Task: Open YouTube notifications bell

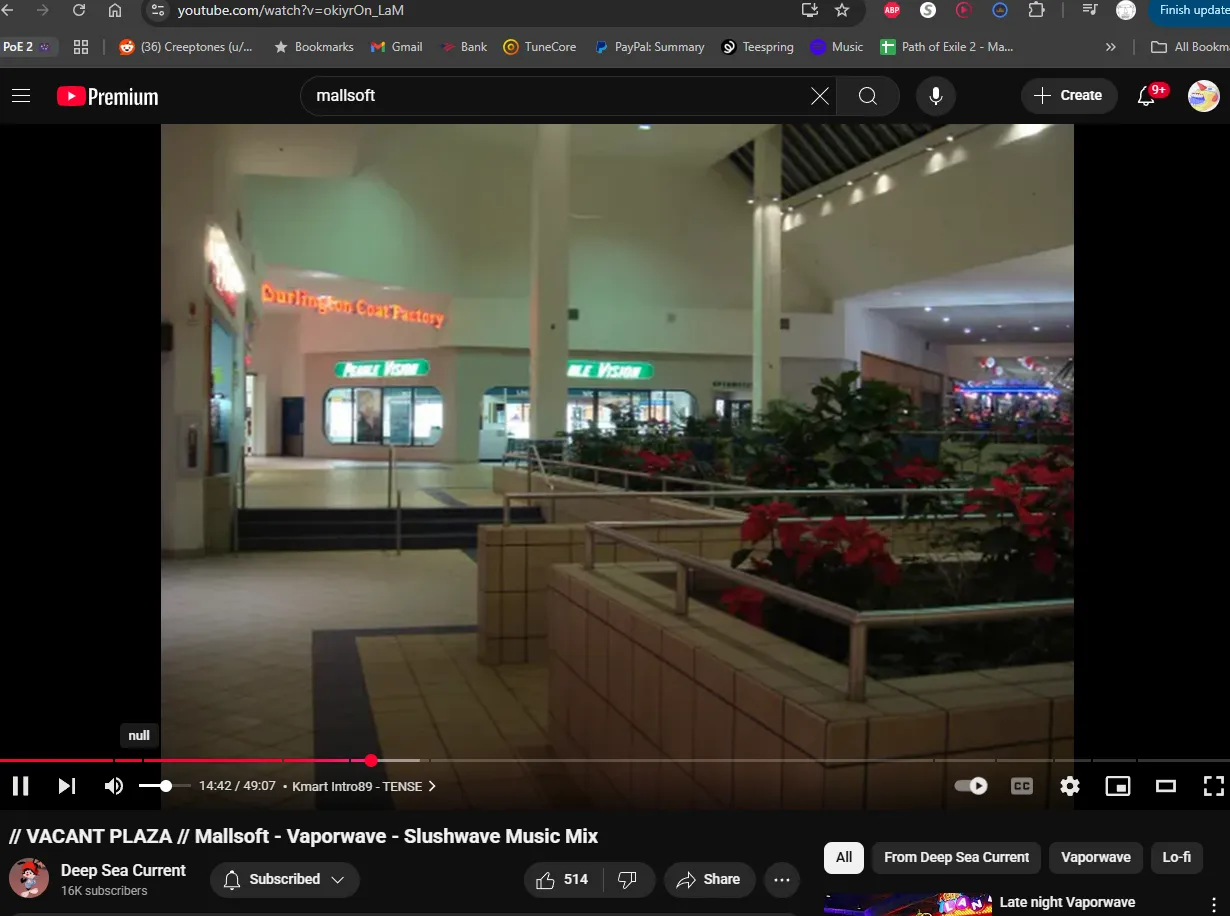Action: click(1148, 96)
